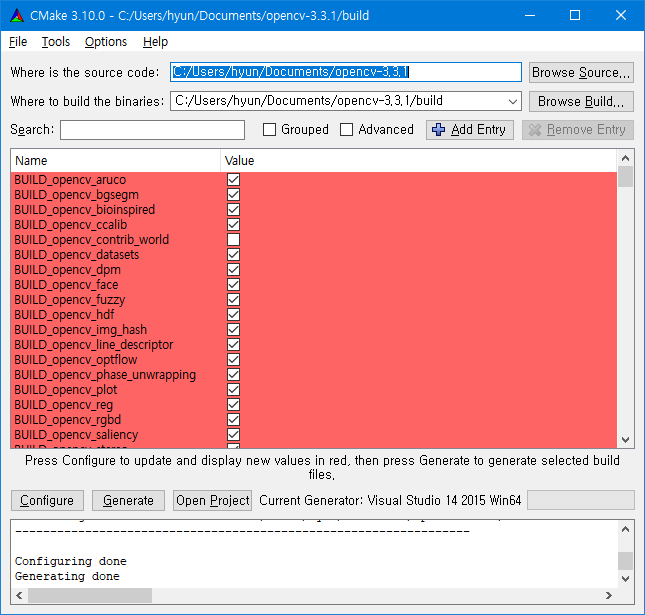Image resolution: width=645 pixels, height=615 pixels.
Task: Click the cache list scroll up arrow
Action: 626,158
